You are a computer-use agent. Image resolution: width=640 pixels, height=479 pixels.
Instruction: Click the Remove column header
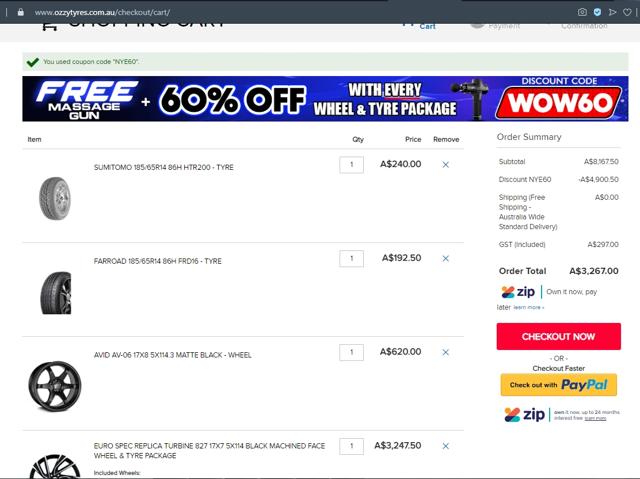446,140
